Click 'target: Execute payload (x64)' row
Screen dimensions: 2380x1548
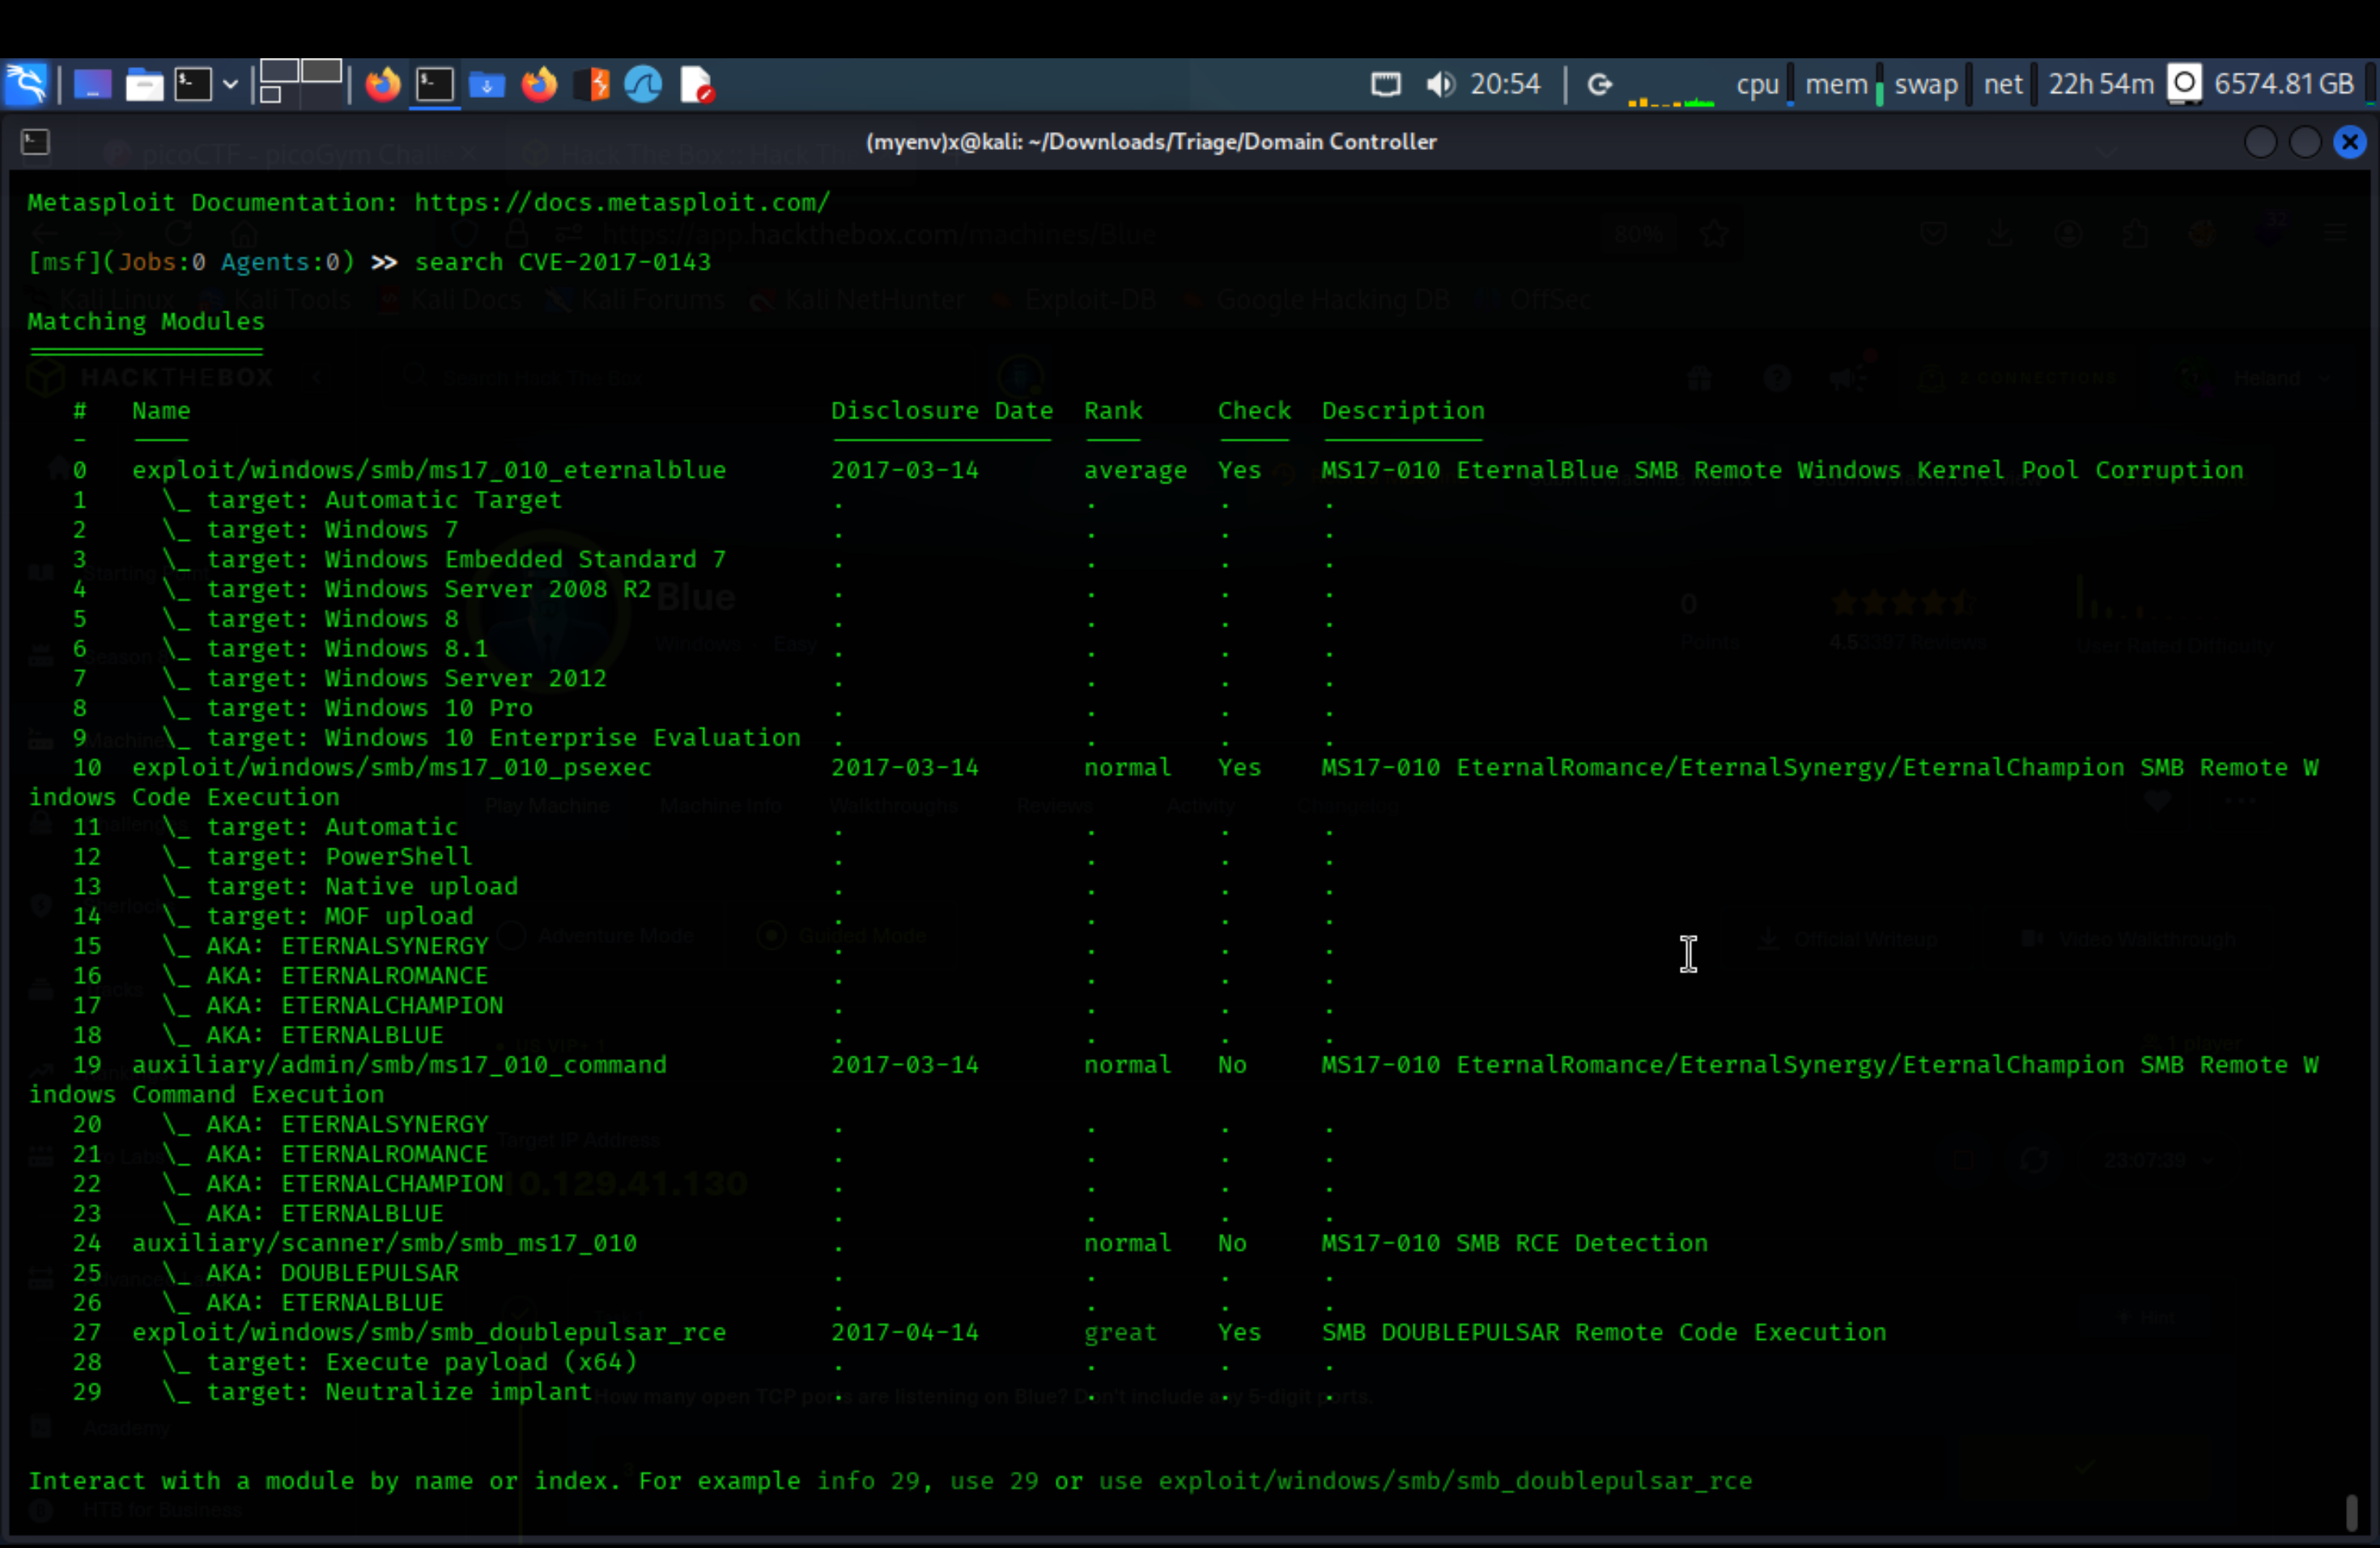click(x=421, y=1362)
